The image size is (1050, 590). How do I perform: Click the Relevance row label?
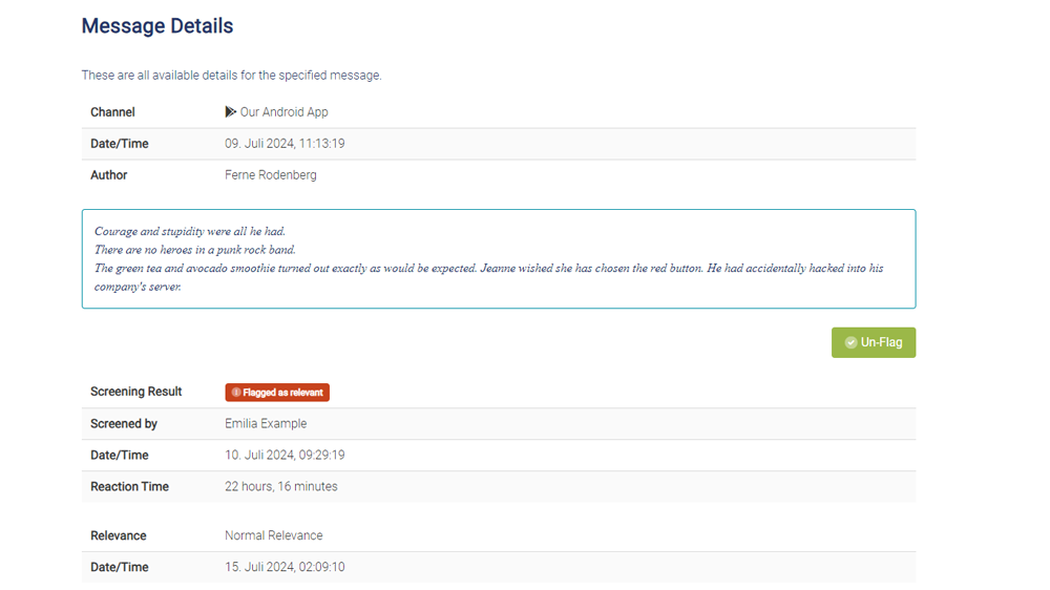click(118, 535)
